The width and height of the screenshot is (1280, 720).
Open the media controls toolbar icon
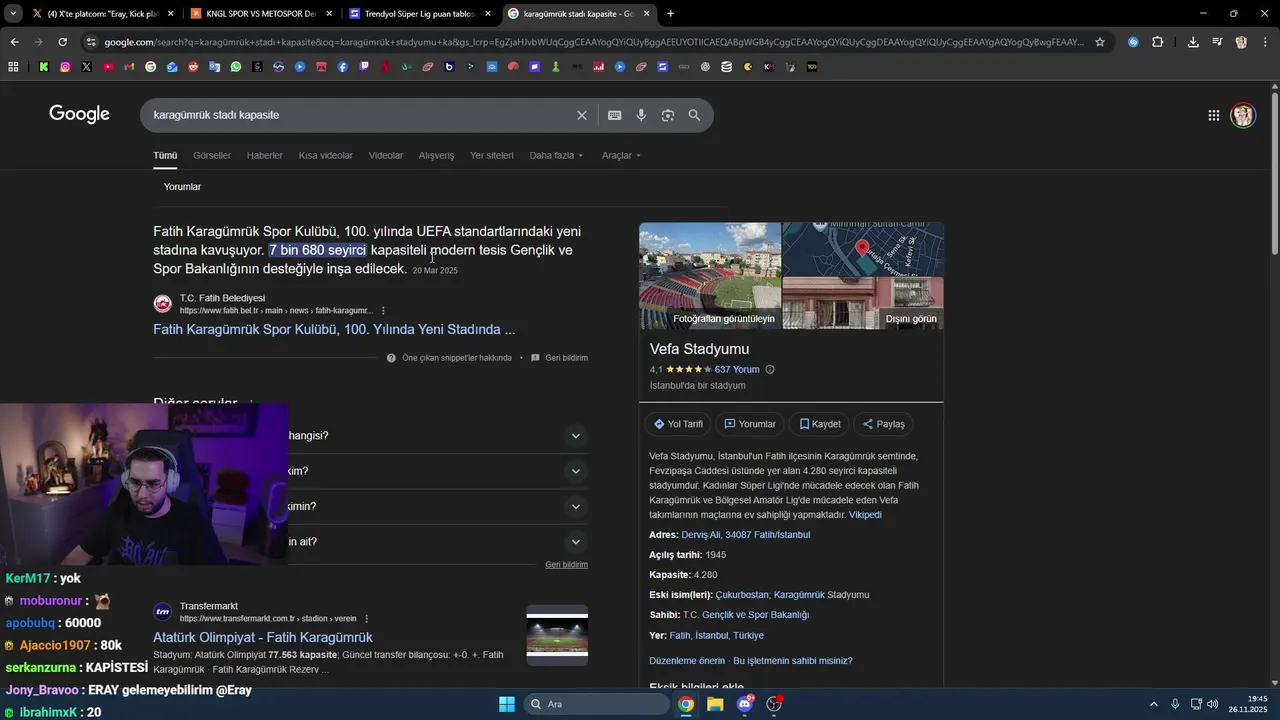point(1217,42)
